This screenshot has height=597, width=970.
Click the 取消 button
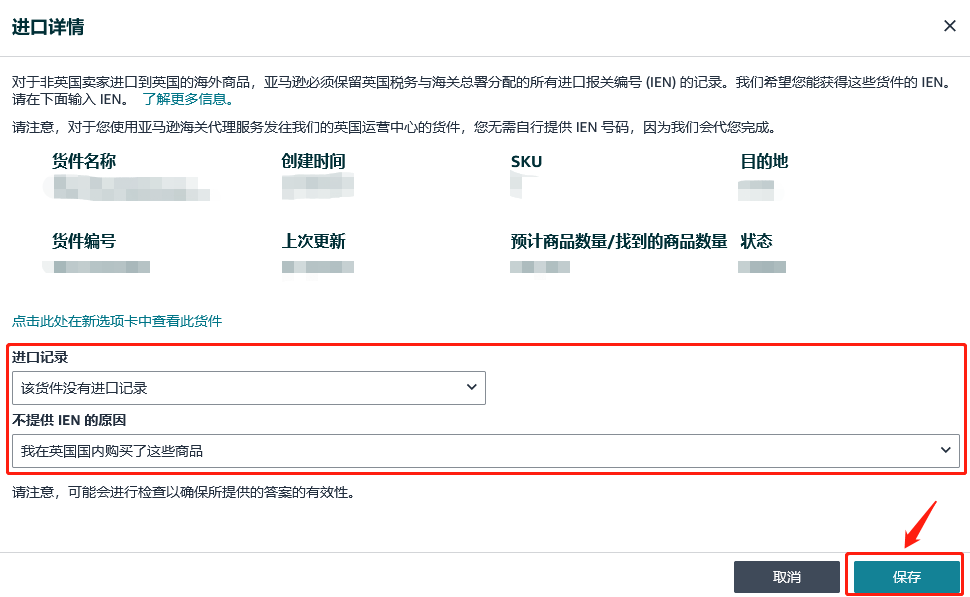(x=786, y=576)
